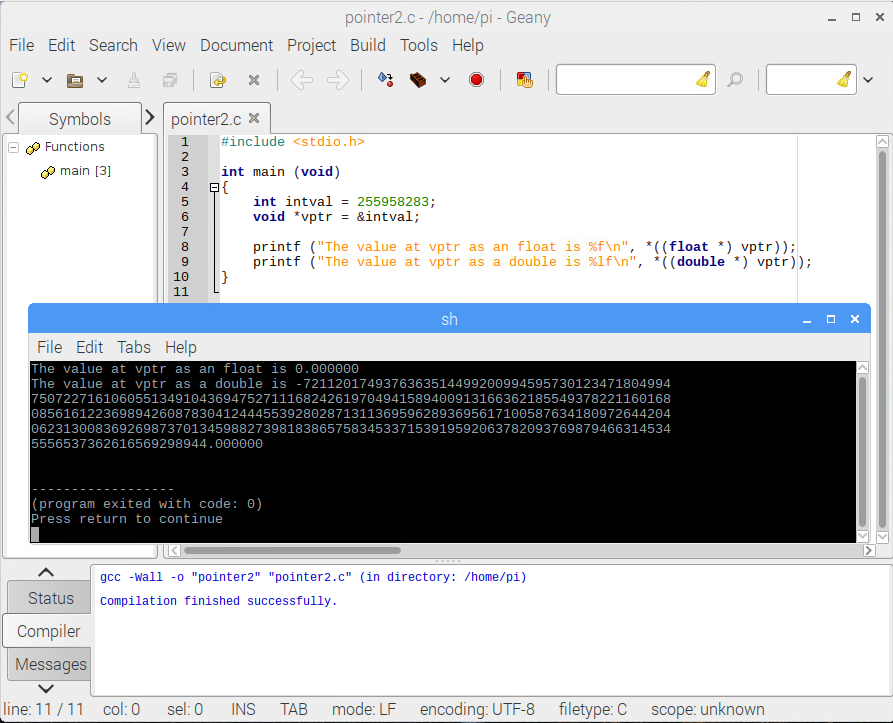Viewport: 893px width, 723px height.
Task: Click the toolbar search text field
Action: coord(625,80)
